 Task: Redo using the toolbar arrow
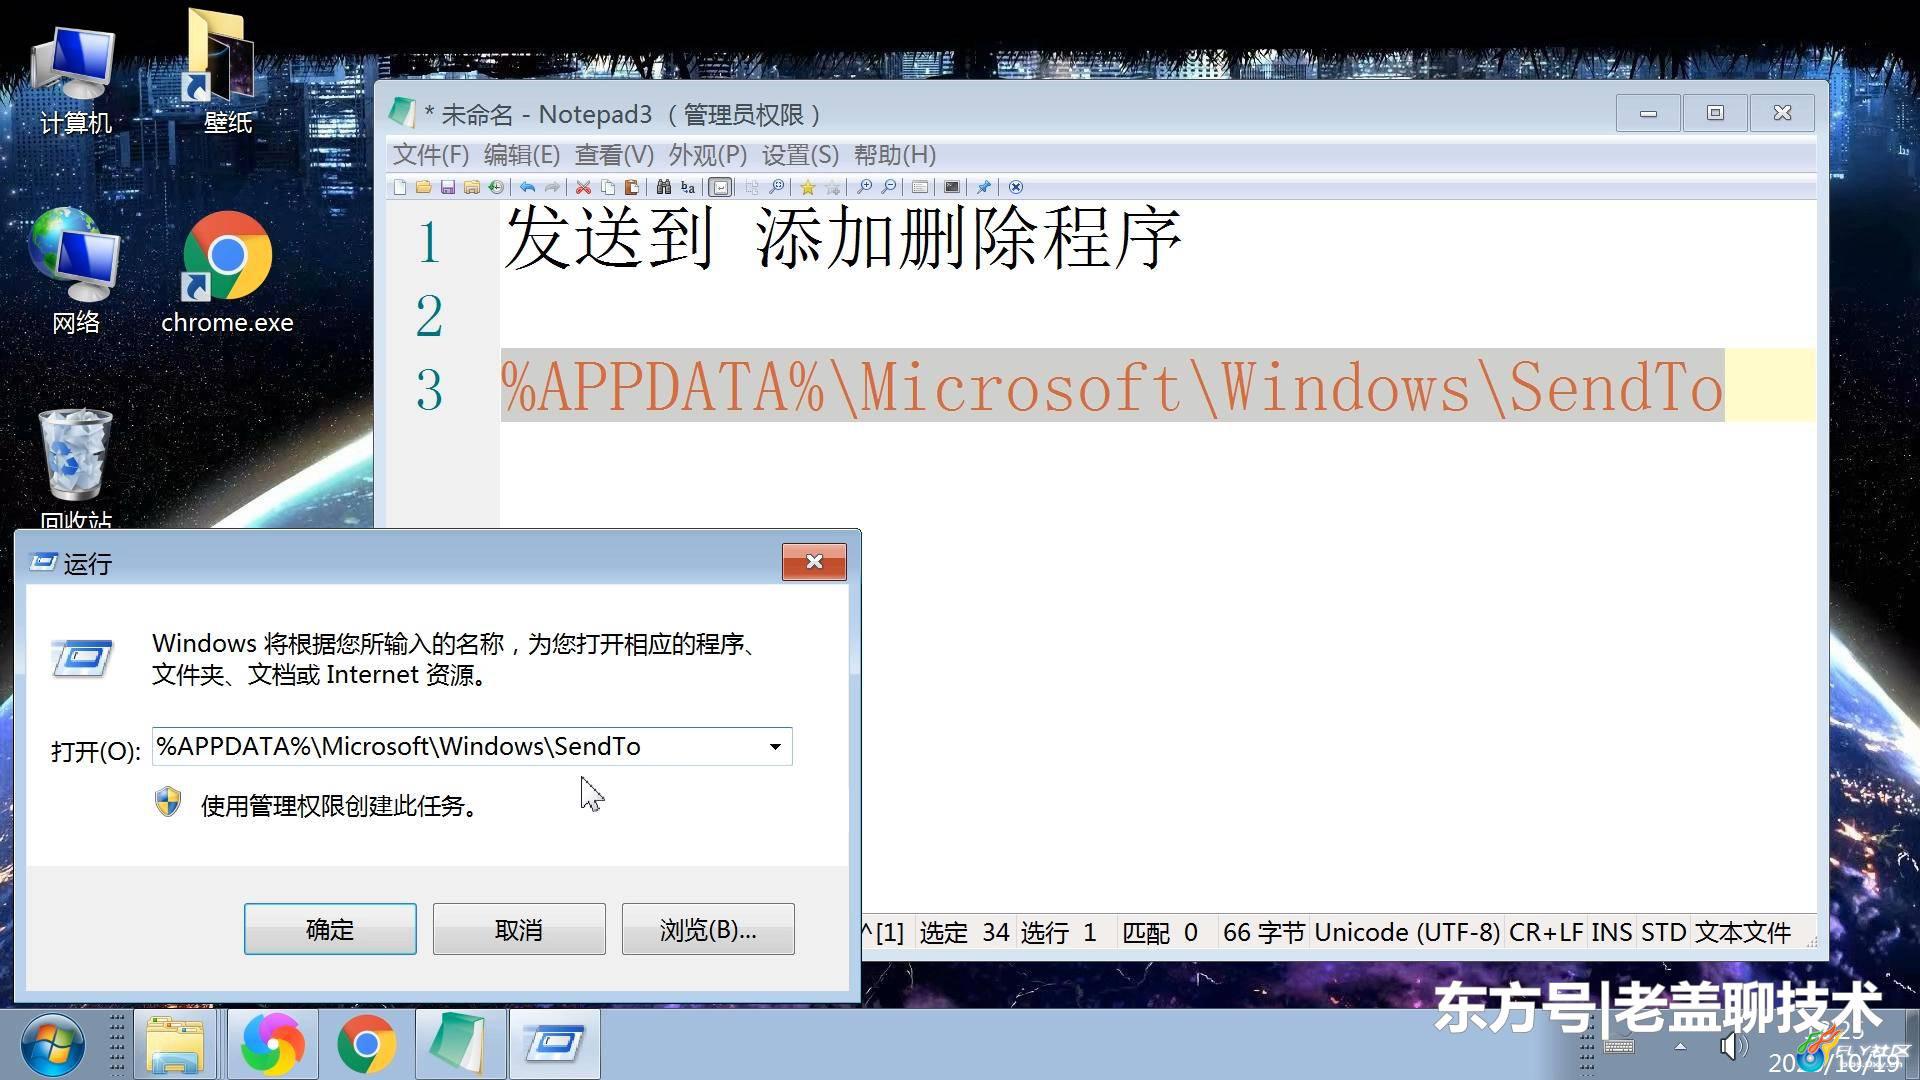pos(552,187)
